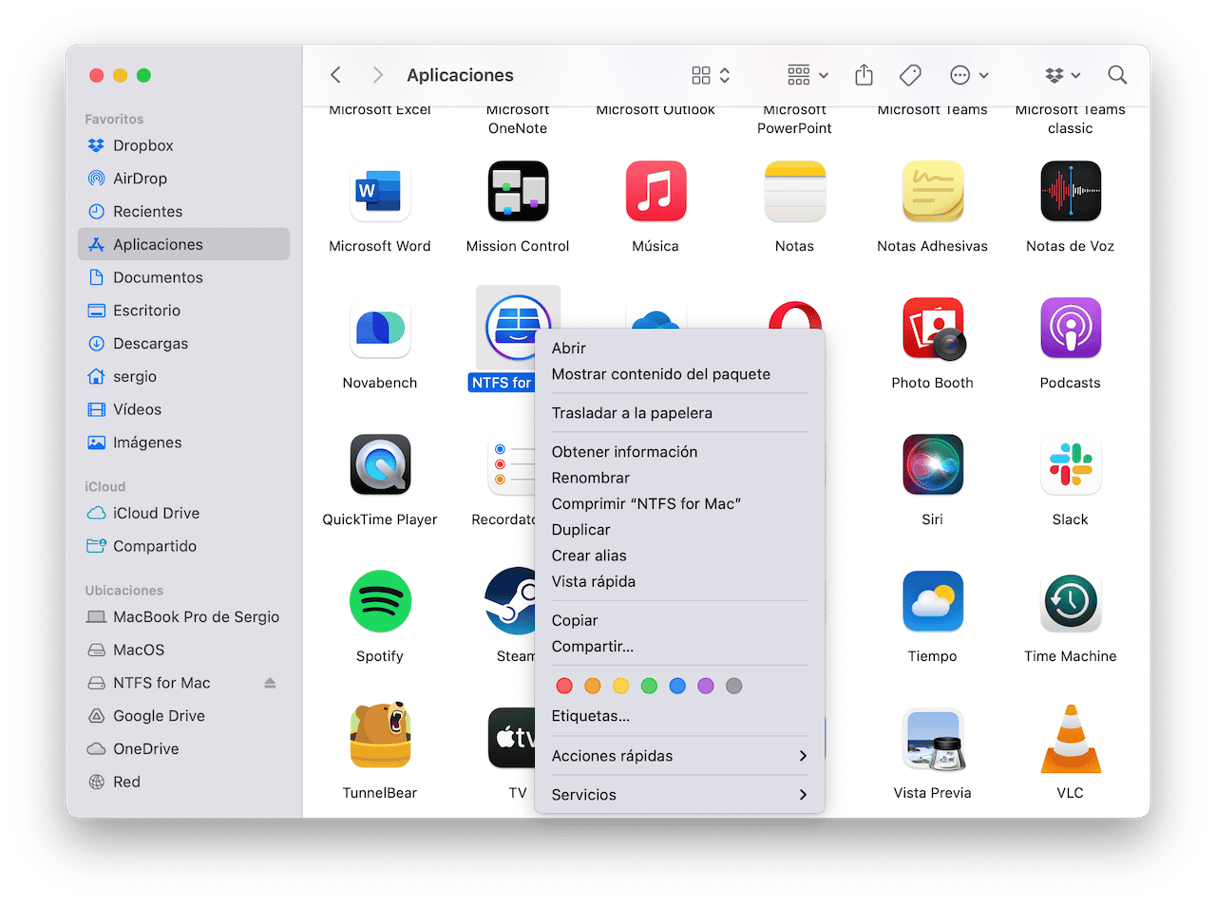Choose Crear alias
This screenshot has height=905, width=1216.
coord(680,556)
